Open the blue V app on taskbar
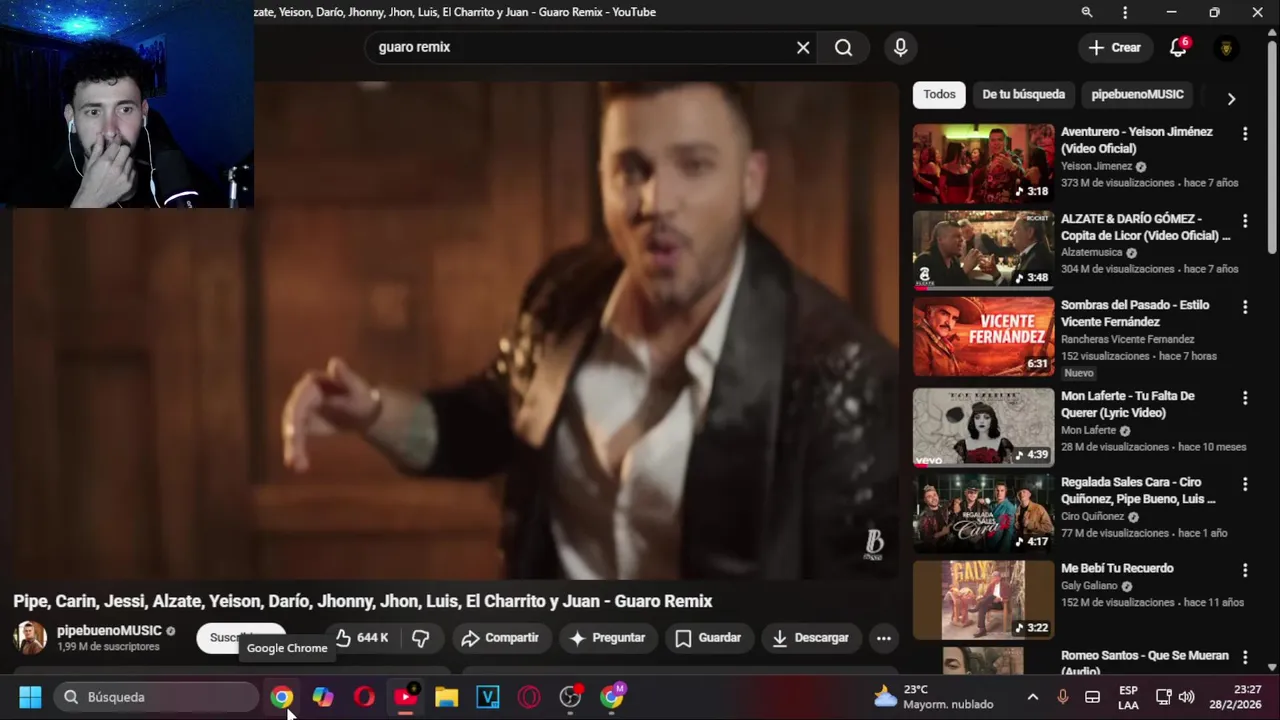The width and height of the screenshot is (1280, 720). (x=488, y=697)
